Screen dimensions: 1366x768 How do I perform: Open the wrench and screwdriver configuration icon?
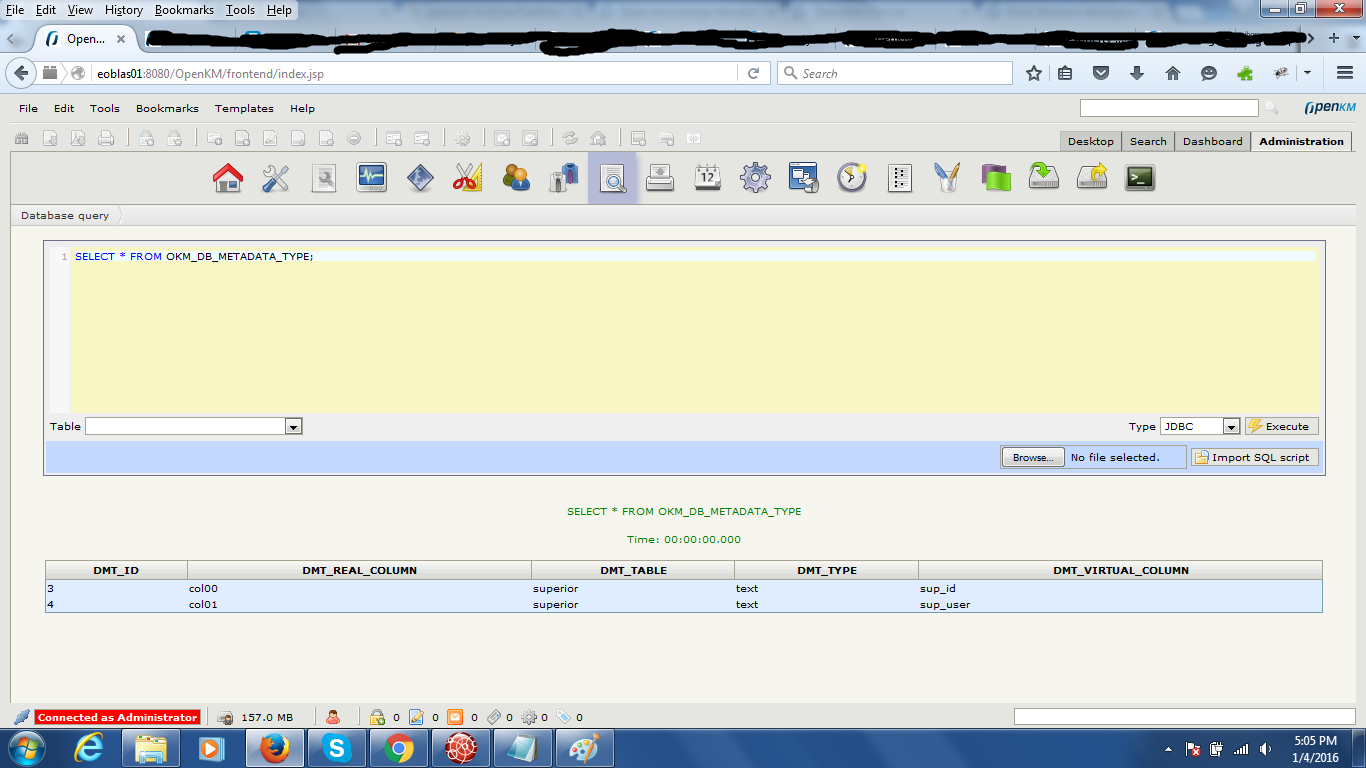pos(276,178)
